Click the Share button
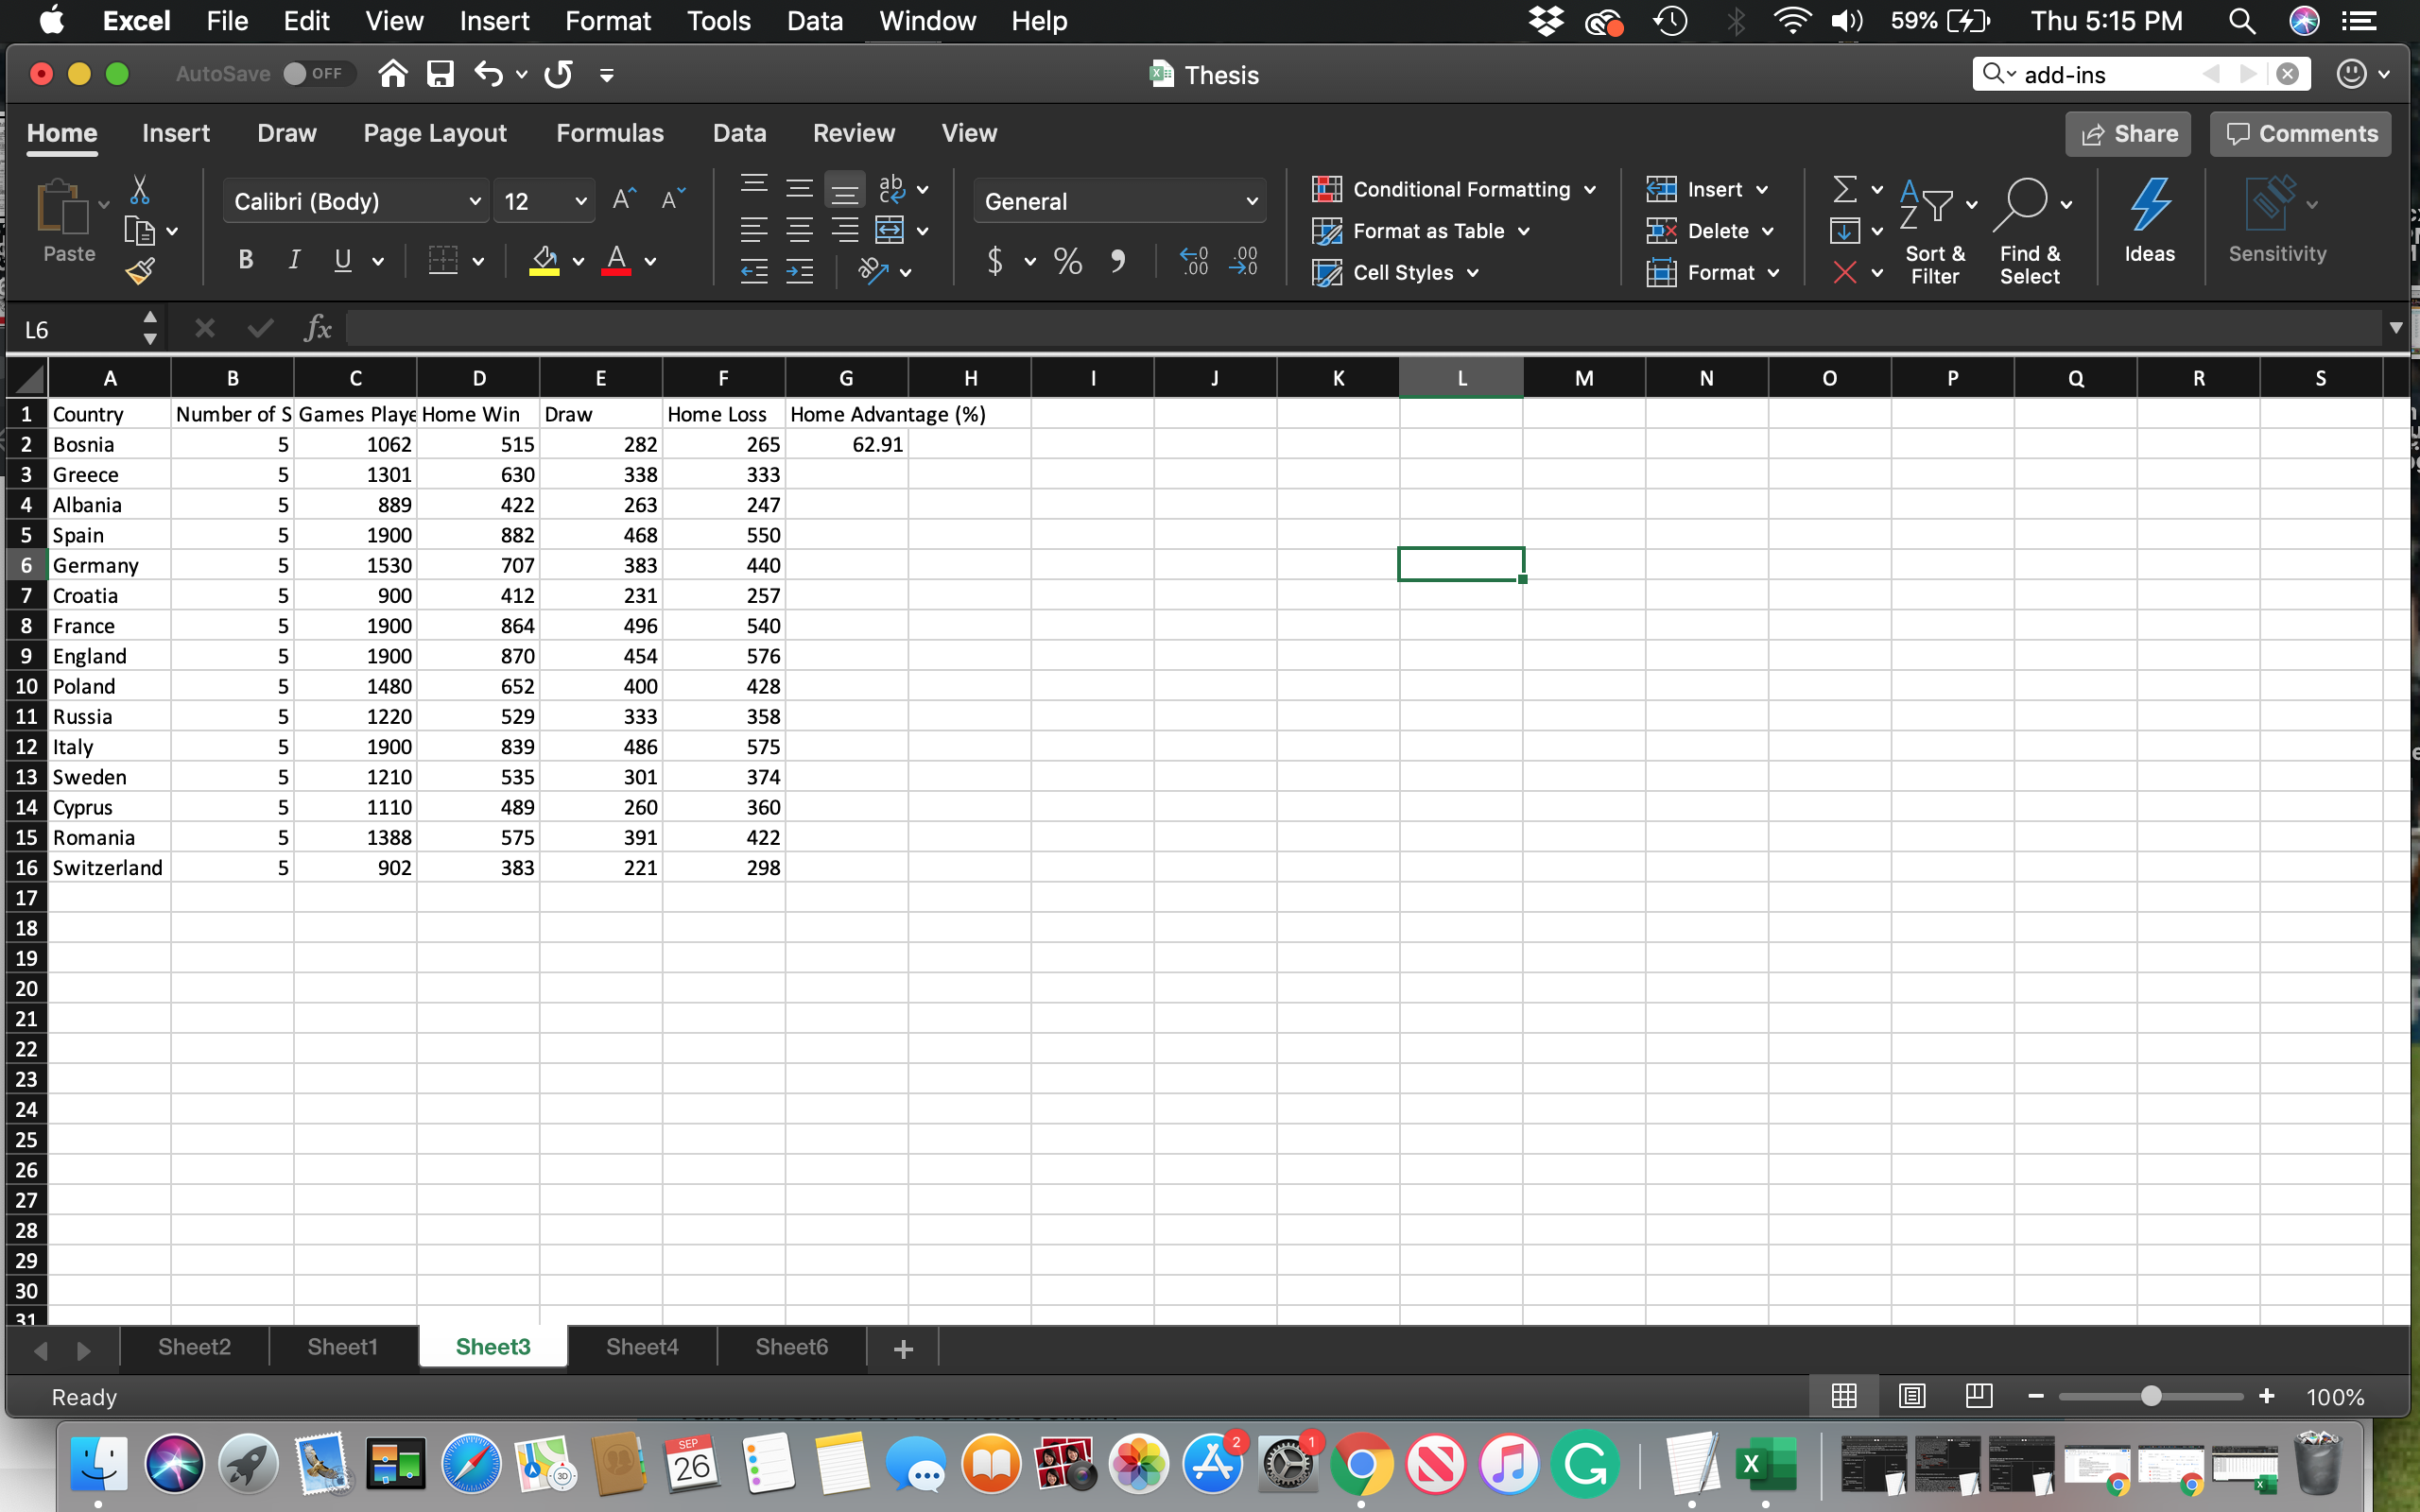2420x1512 pixels. [x=2128, y=134]
